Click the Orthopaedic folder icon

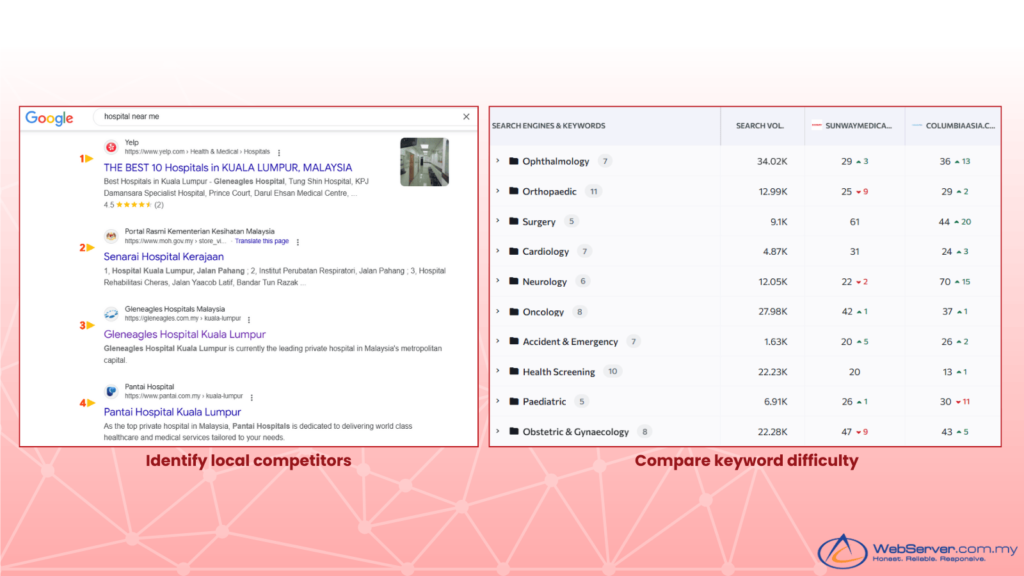coord(514,191)
